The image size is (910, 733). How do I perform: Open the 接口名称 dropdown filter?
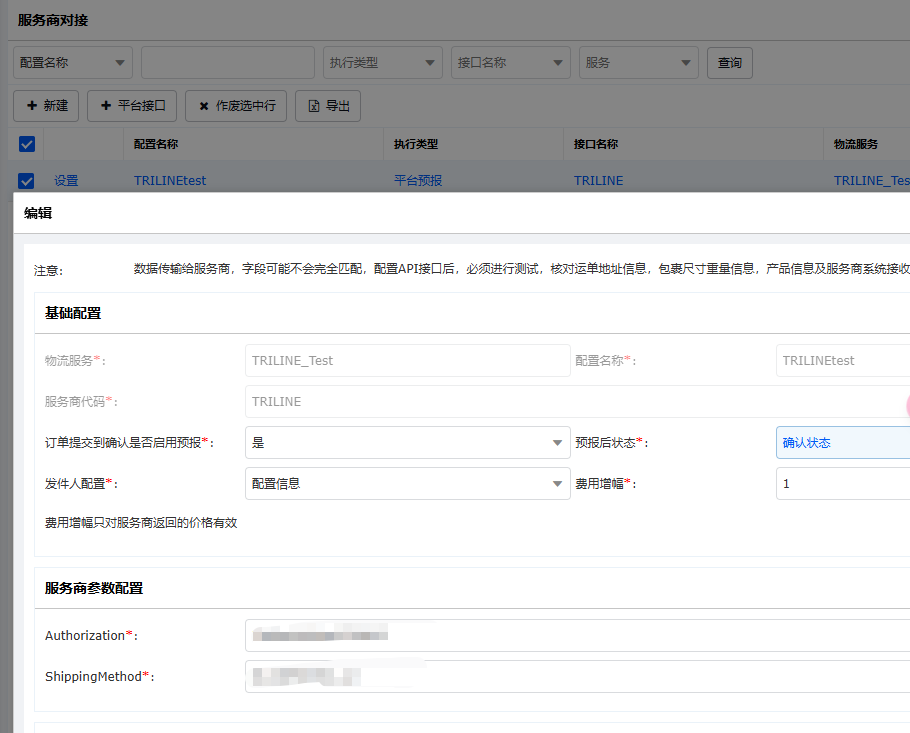[510, 62]
